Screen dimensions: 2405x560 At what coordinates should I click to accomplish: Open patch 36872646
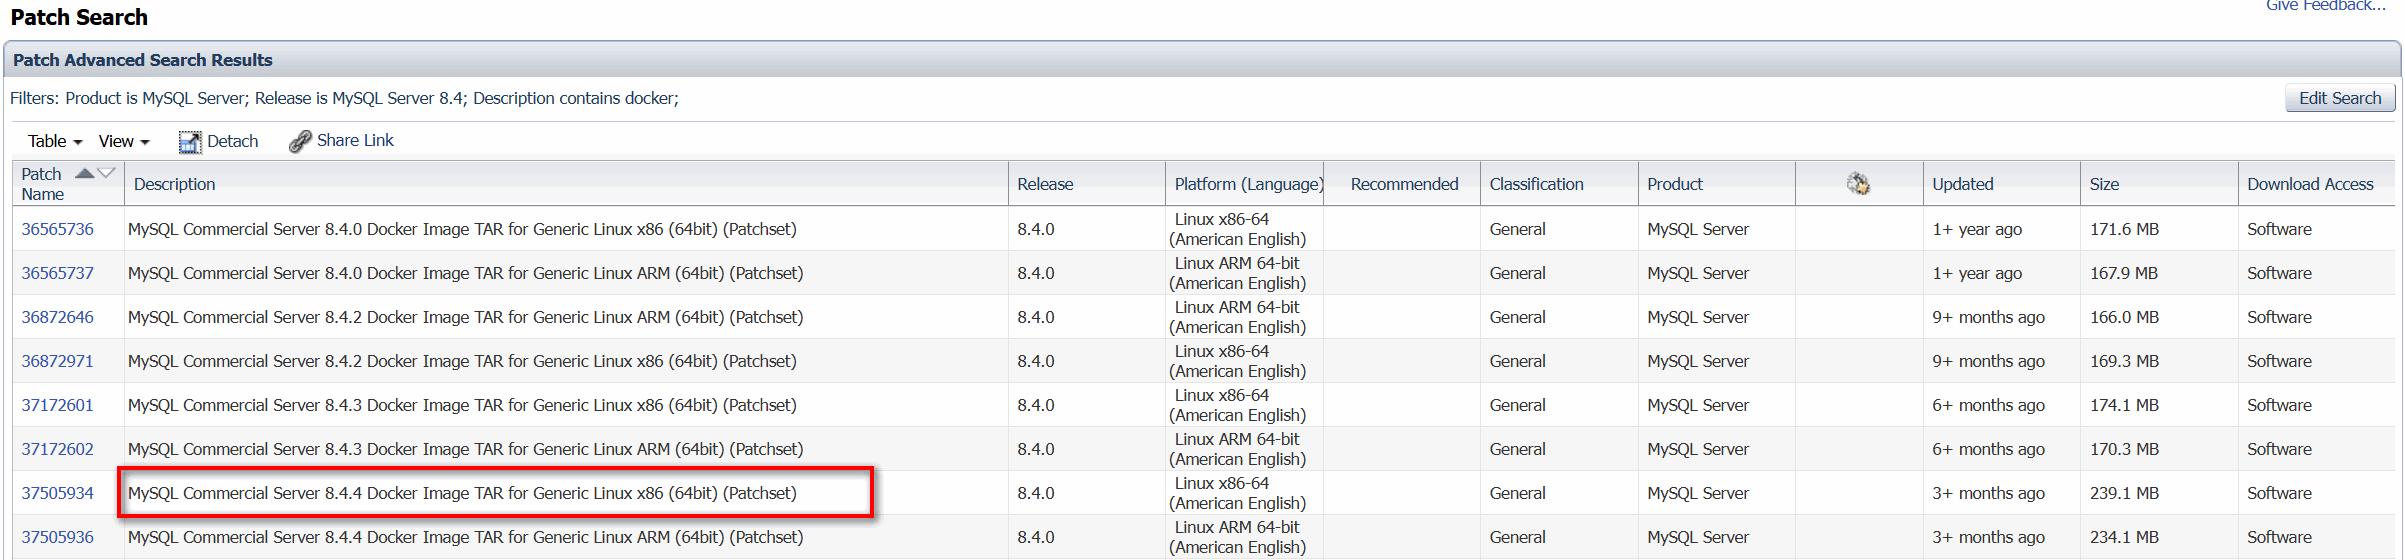tap(58, 317)
